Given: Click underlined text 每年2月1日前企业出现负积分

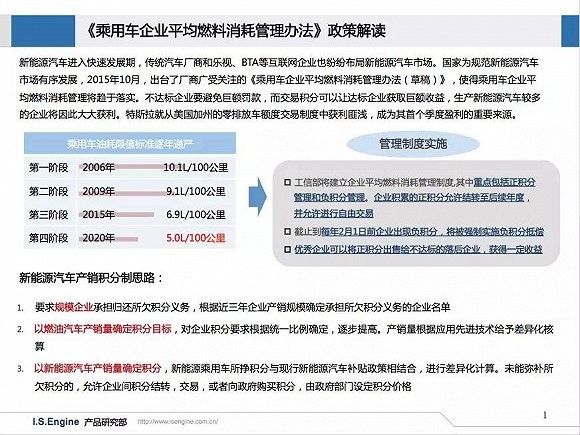Looking at the screenshot, I should click(x=379, y=232).
